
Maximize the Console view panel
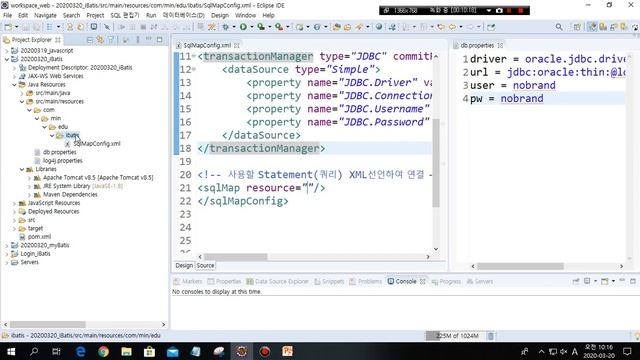tap(633, 281)
